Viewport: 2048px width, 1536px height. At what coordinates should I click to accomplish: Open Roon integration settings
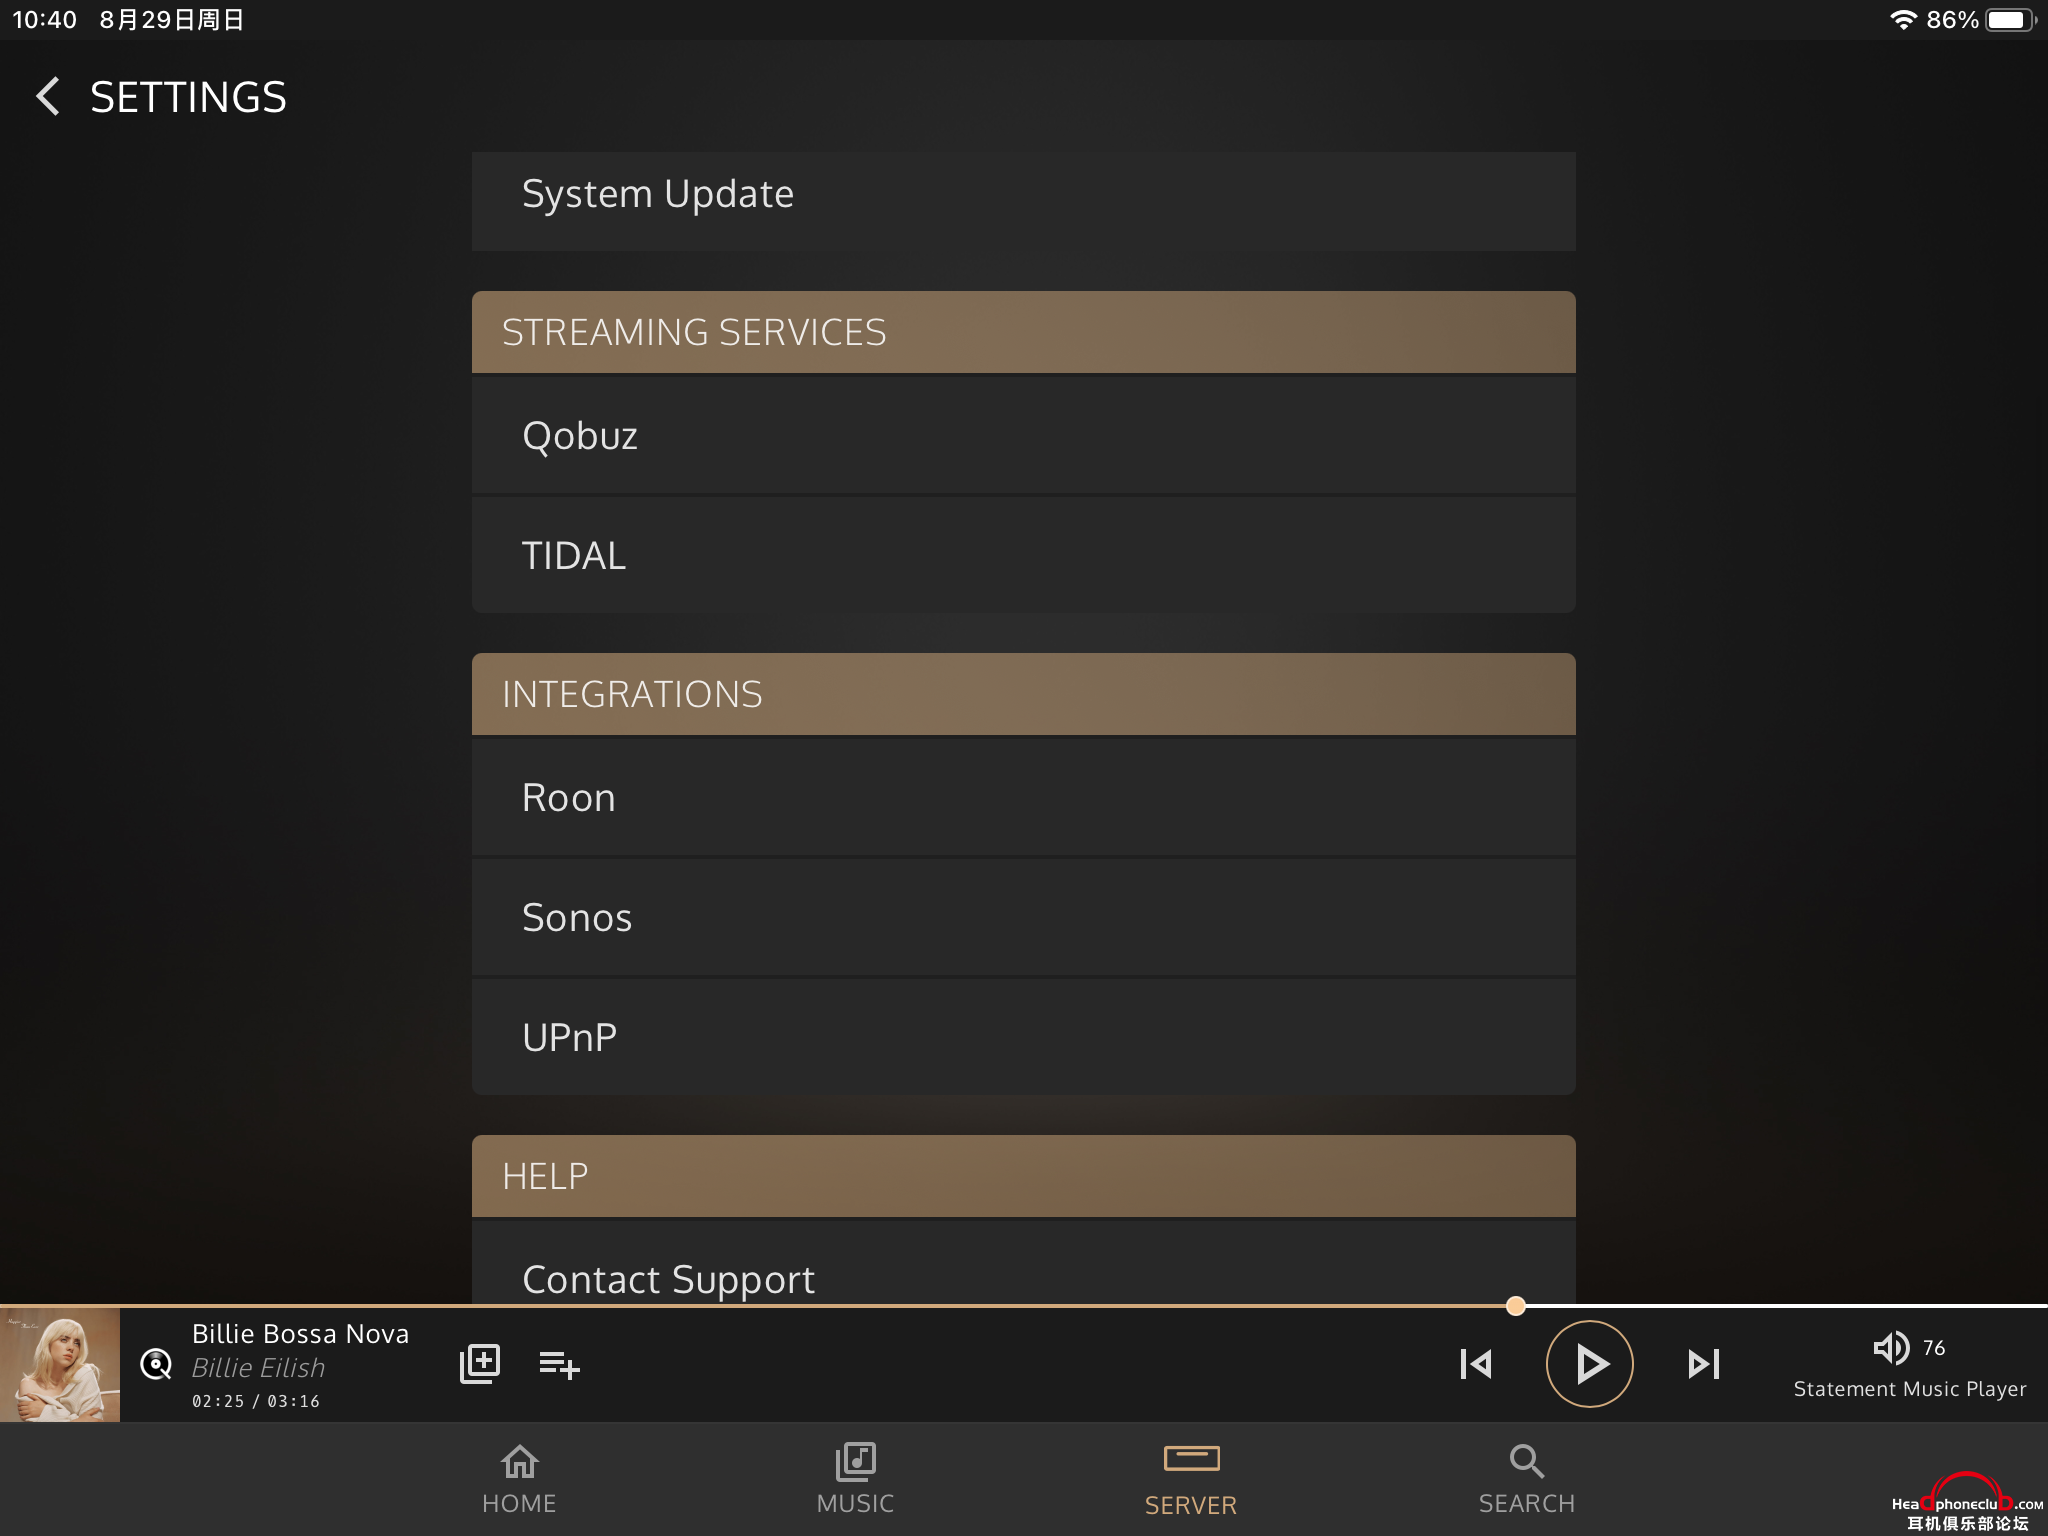1023,797
